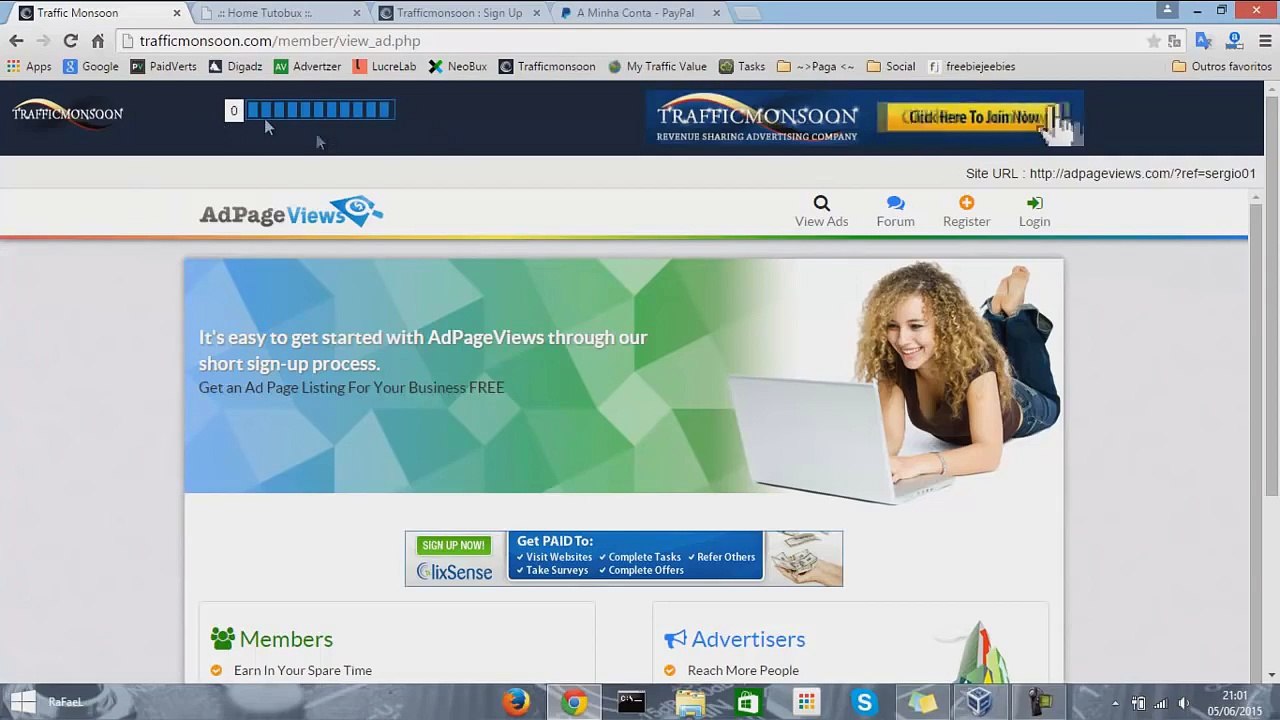The image size is (1280, 720).
Task: Click the Click Here To Join Now banner button
Action: 973,117
